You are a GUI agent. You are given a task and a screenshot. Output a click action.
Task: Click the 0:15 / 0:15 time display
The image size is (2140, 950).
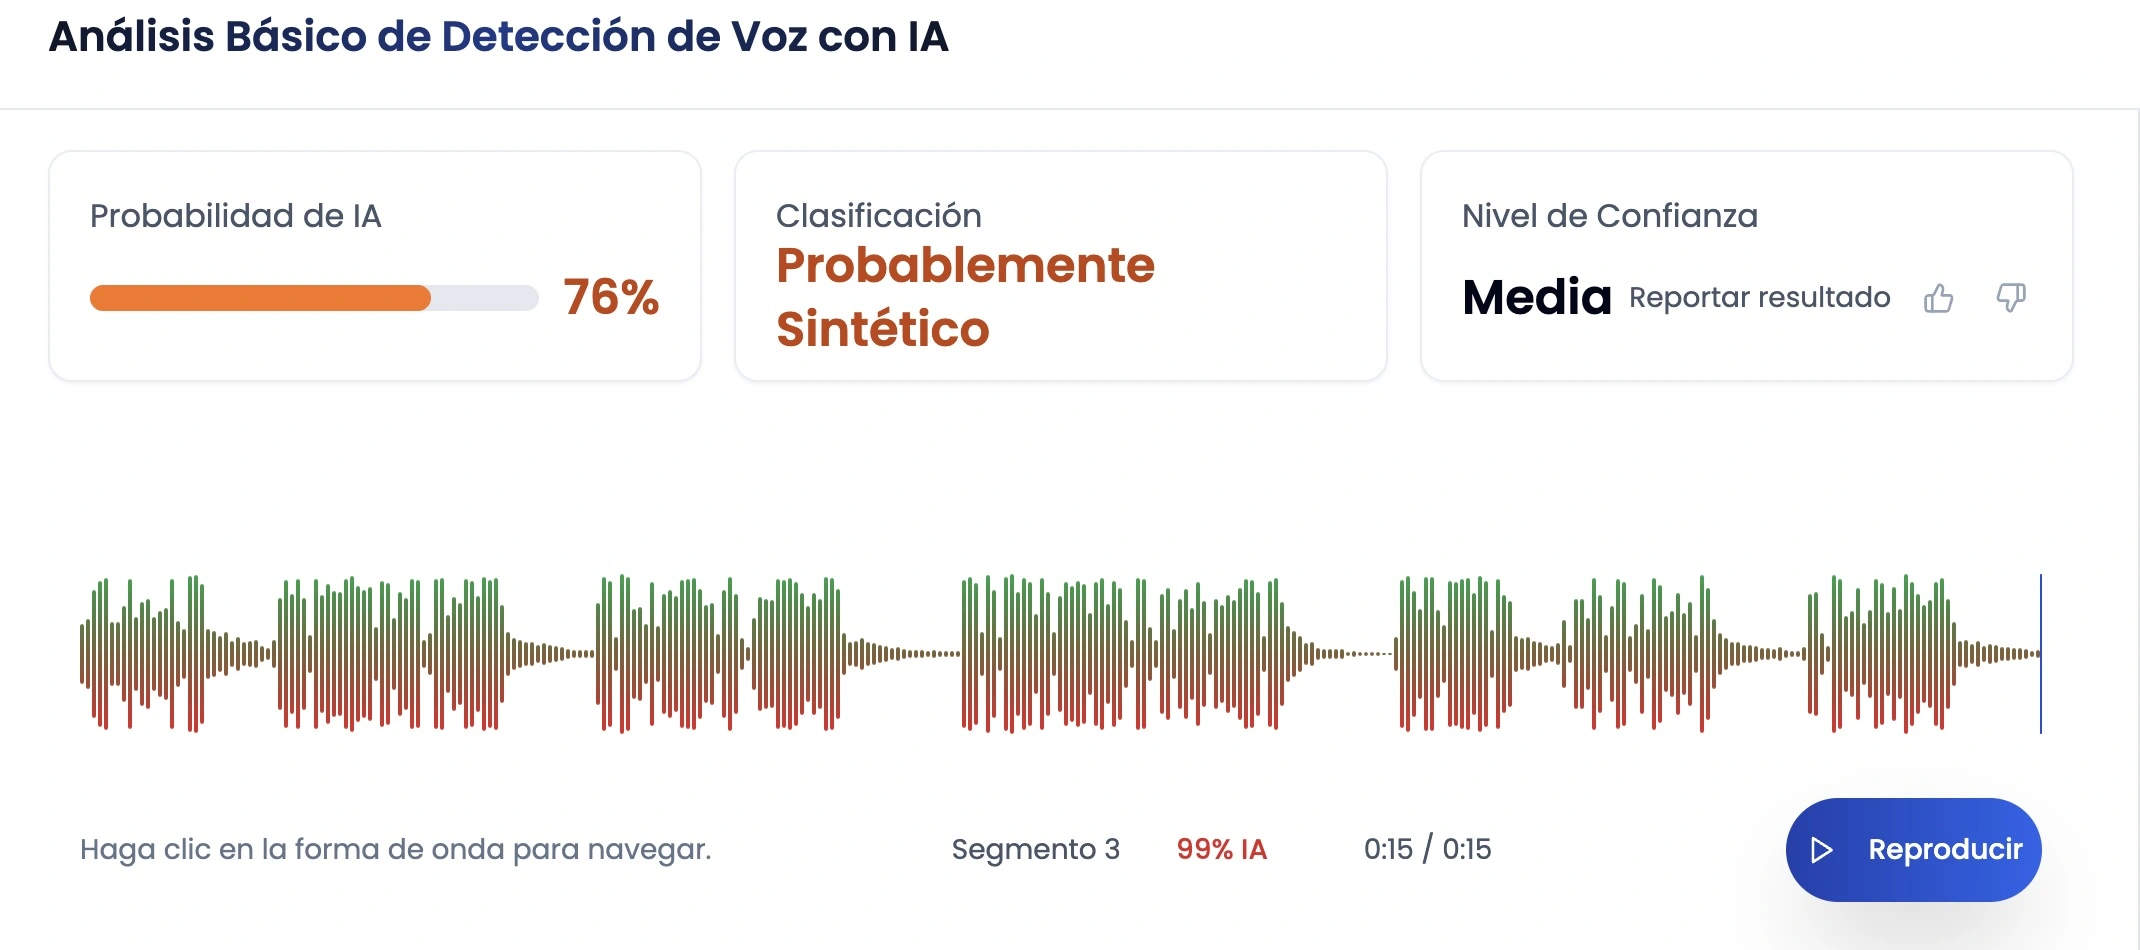[x=1427, y=849]
